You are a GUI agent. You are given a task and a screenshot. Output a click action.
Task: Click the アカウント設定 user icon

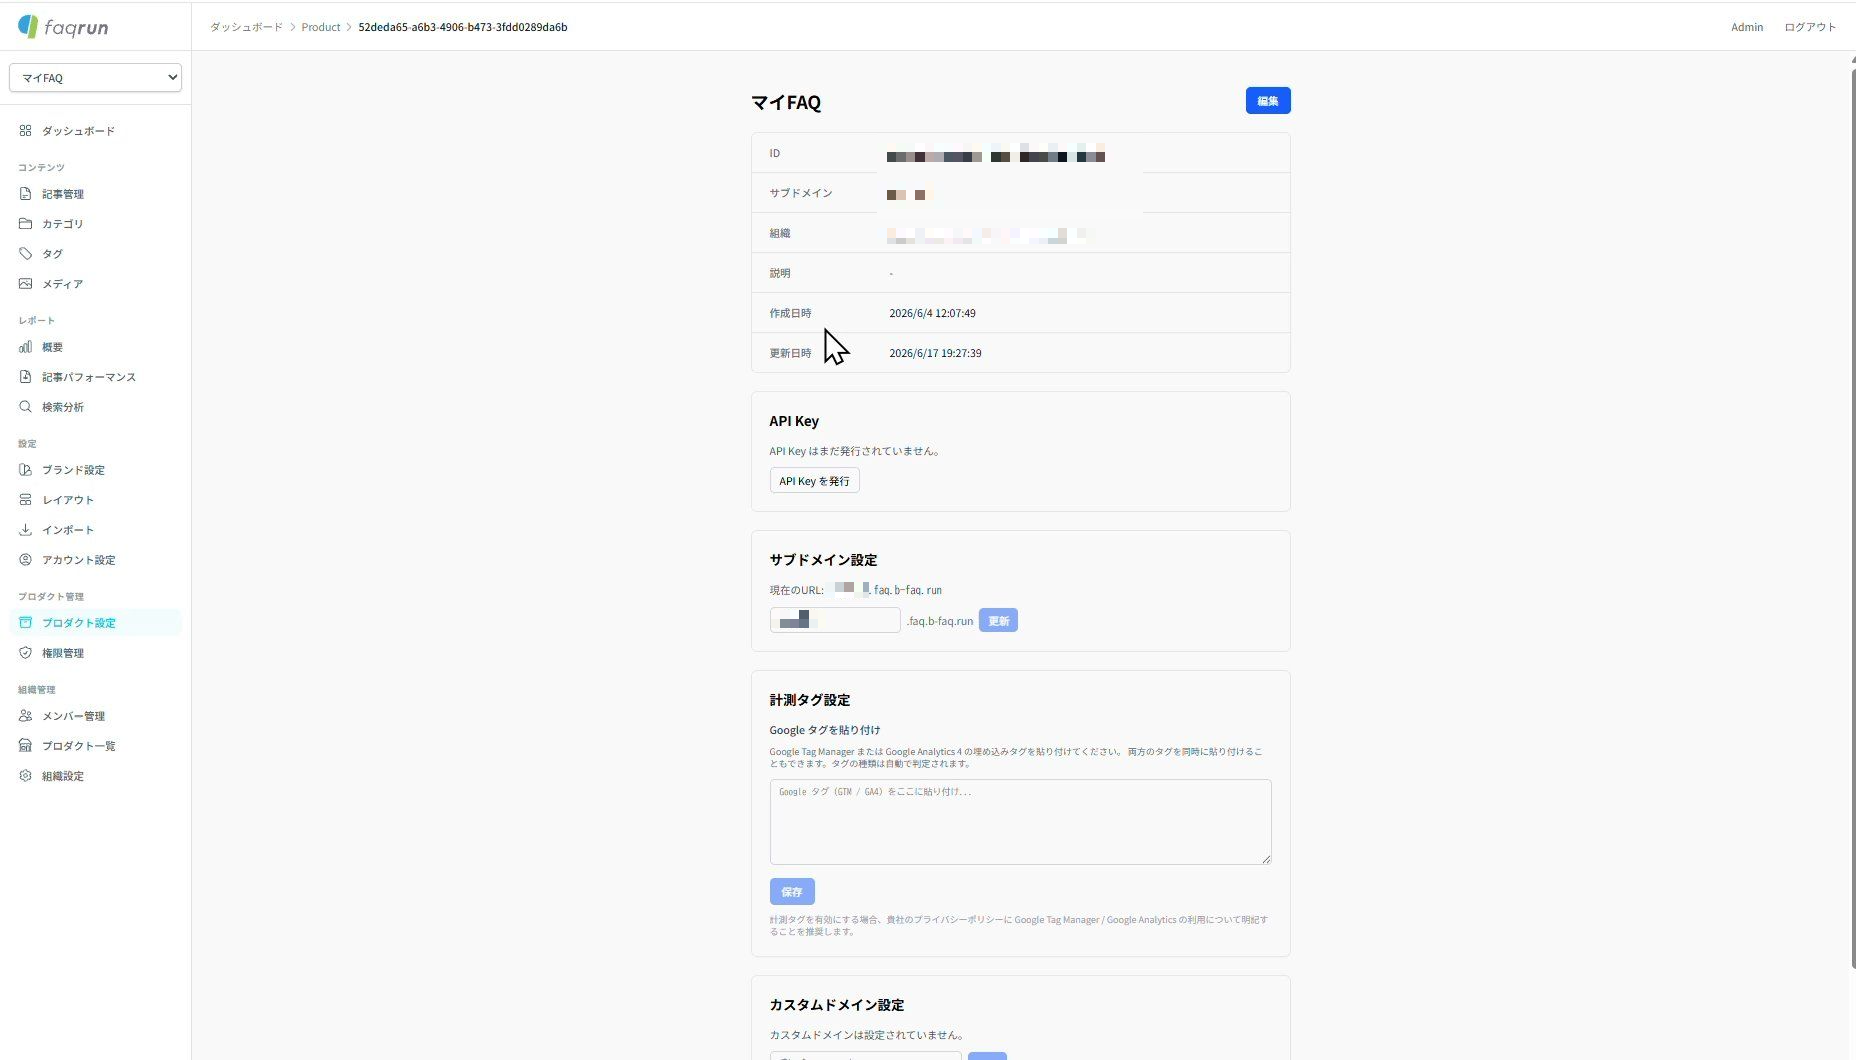point(26,560)
